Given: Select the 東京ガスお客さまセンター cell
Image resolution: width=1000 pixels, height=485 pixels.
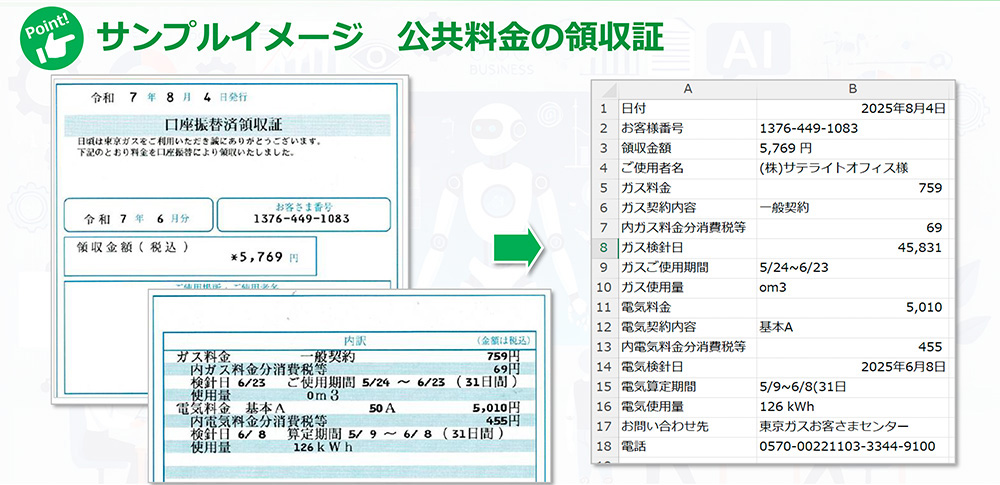Looking at the screenshot, I should [852, 427].
